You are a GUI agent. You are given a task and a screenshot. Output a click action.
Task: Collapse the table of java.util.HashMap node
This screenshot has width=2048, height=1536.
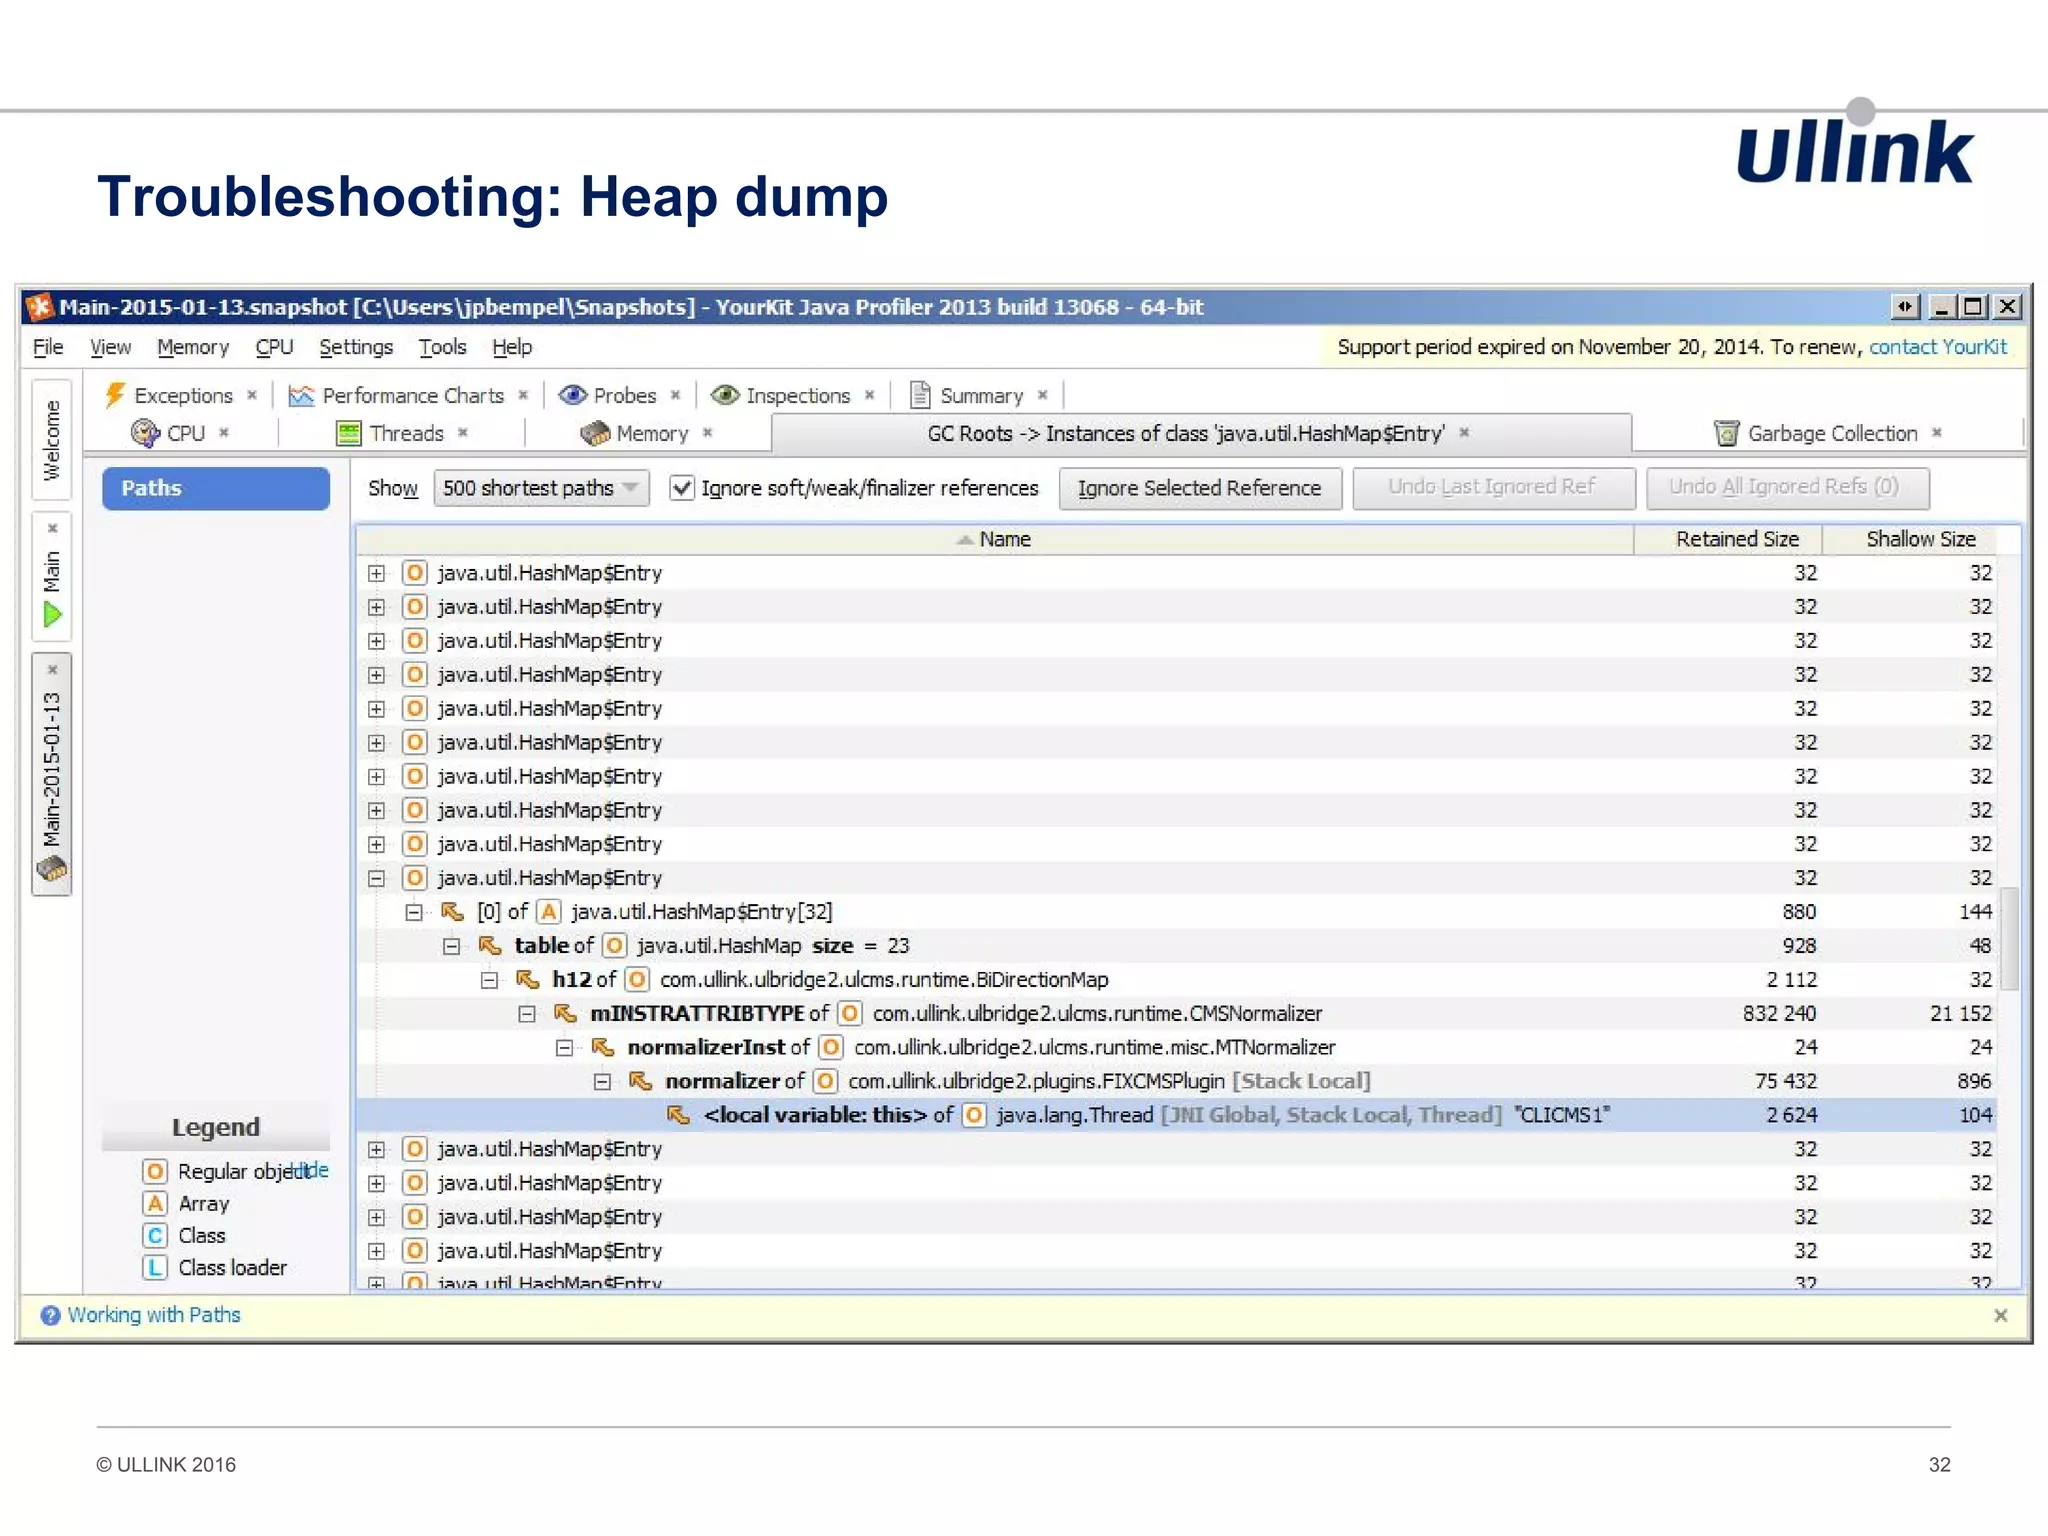[x=452, y=946]
